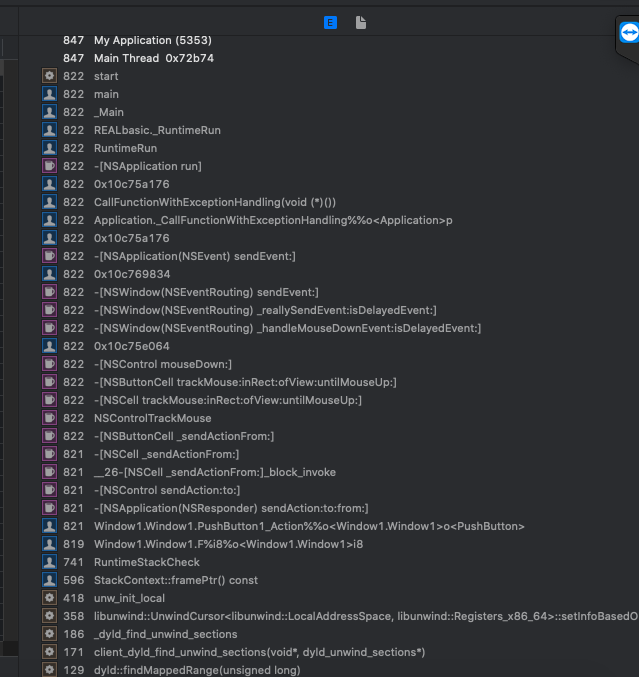This screenshot has height=677, width=639.
Task: Click the gear icon next to unw_init_local
Action: pyautogui.click(x=49, y=598)
